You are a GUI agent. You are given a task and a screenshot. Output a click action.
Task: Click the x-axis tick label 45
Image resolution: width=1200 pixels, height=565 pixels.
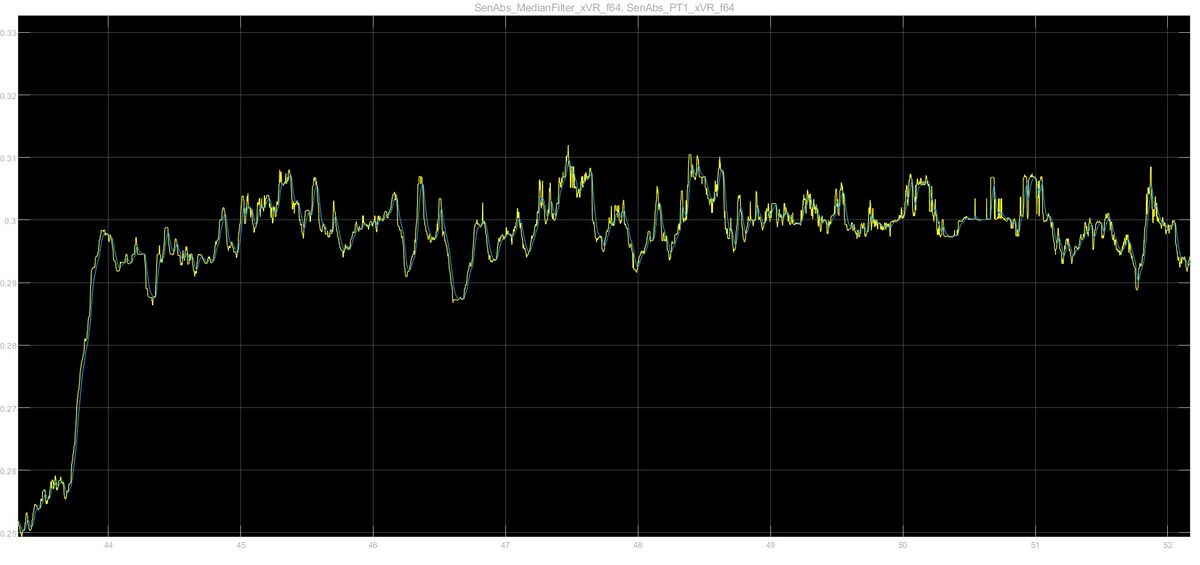coord(241,545)
